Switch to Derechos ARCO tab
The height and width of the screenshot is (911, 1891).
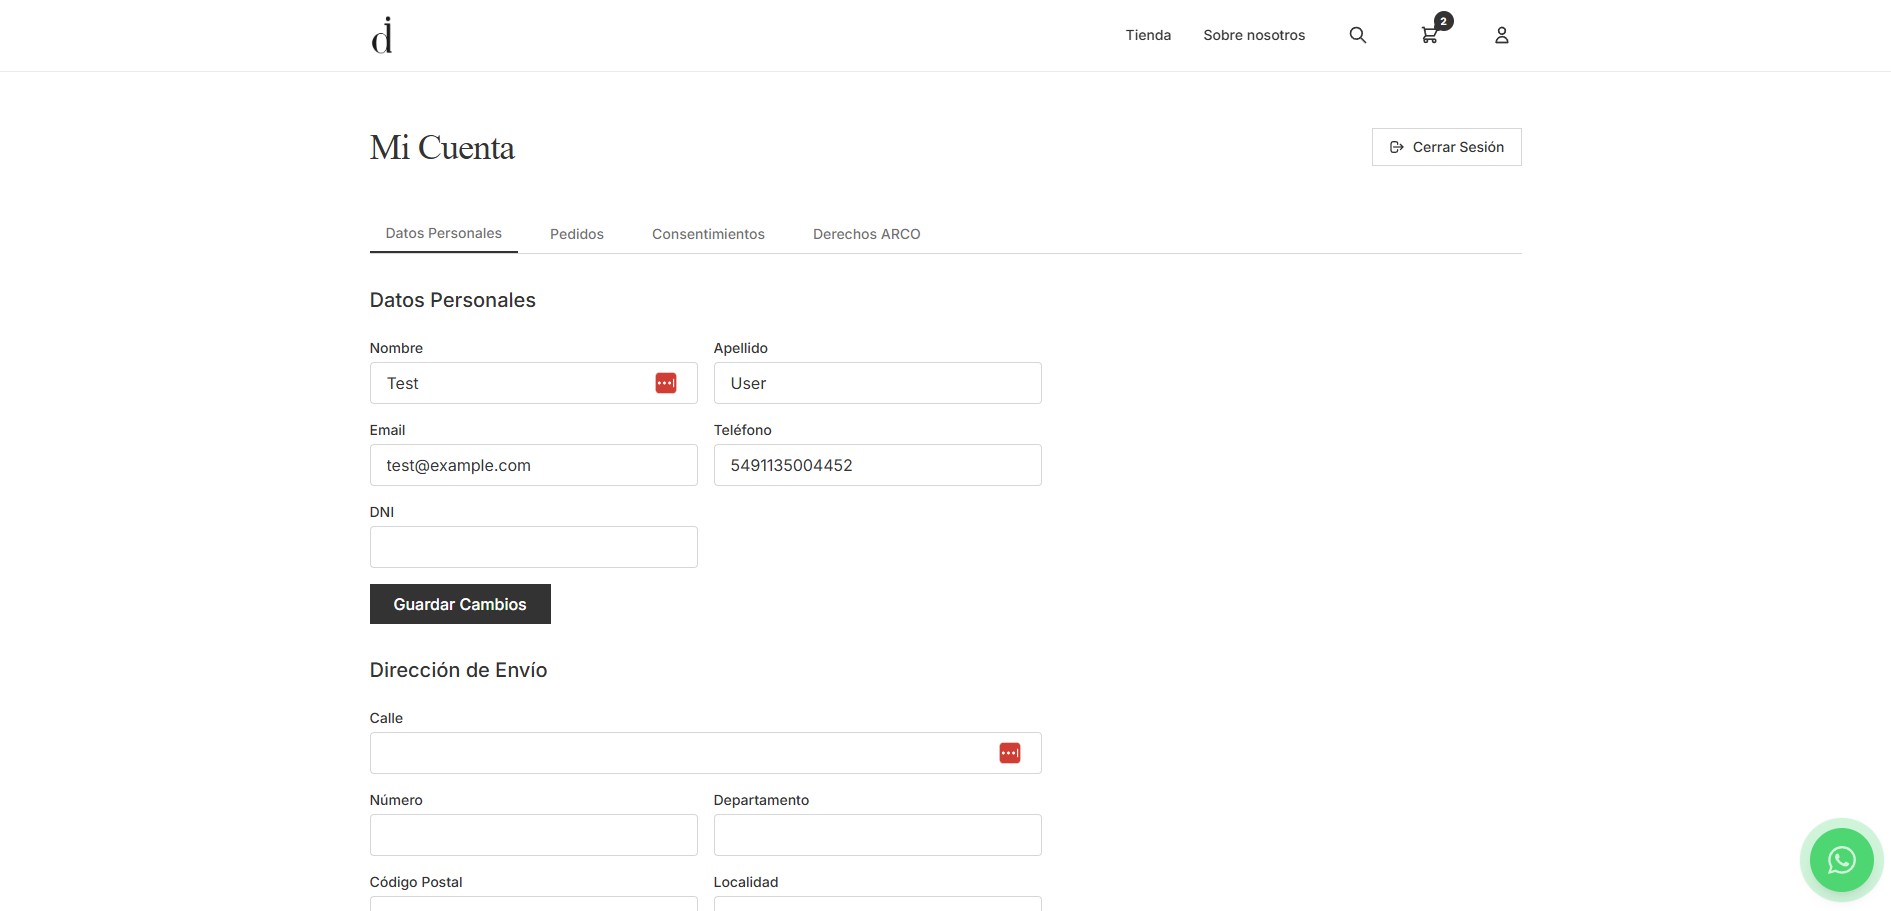pyautogui.click(x=866, y=234)
